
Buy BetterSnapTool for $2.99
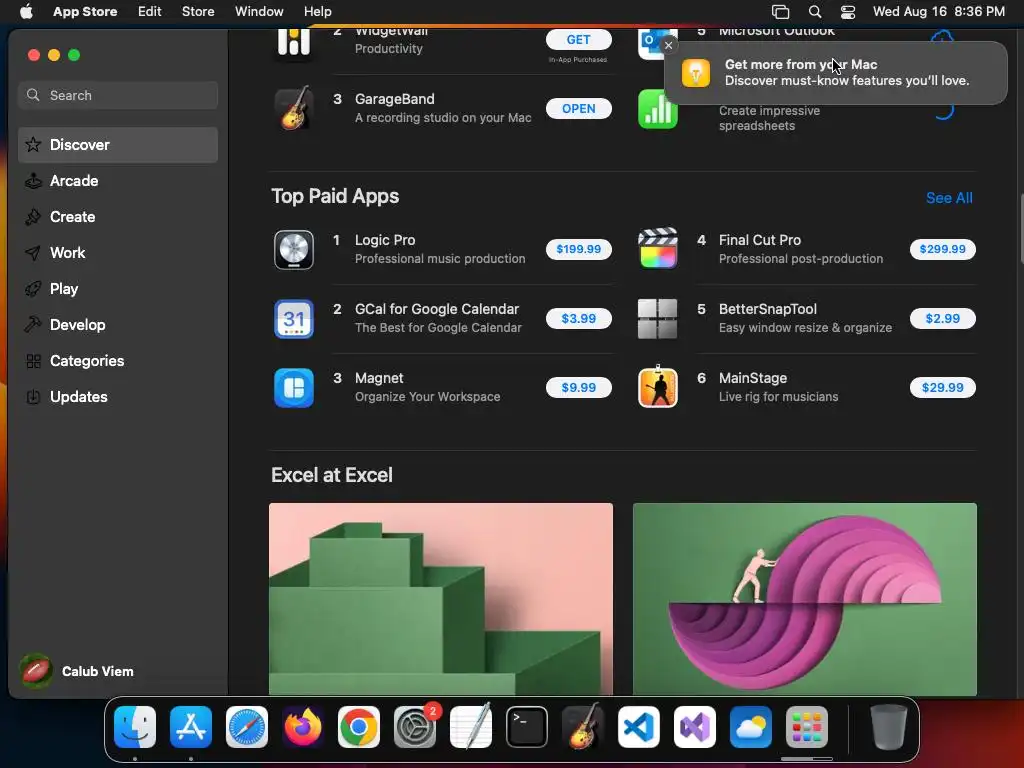pyautogui.click(x=942, y=319)
